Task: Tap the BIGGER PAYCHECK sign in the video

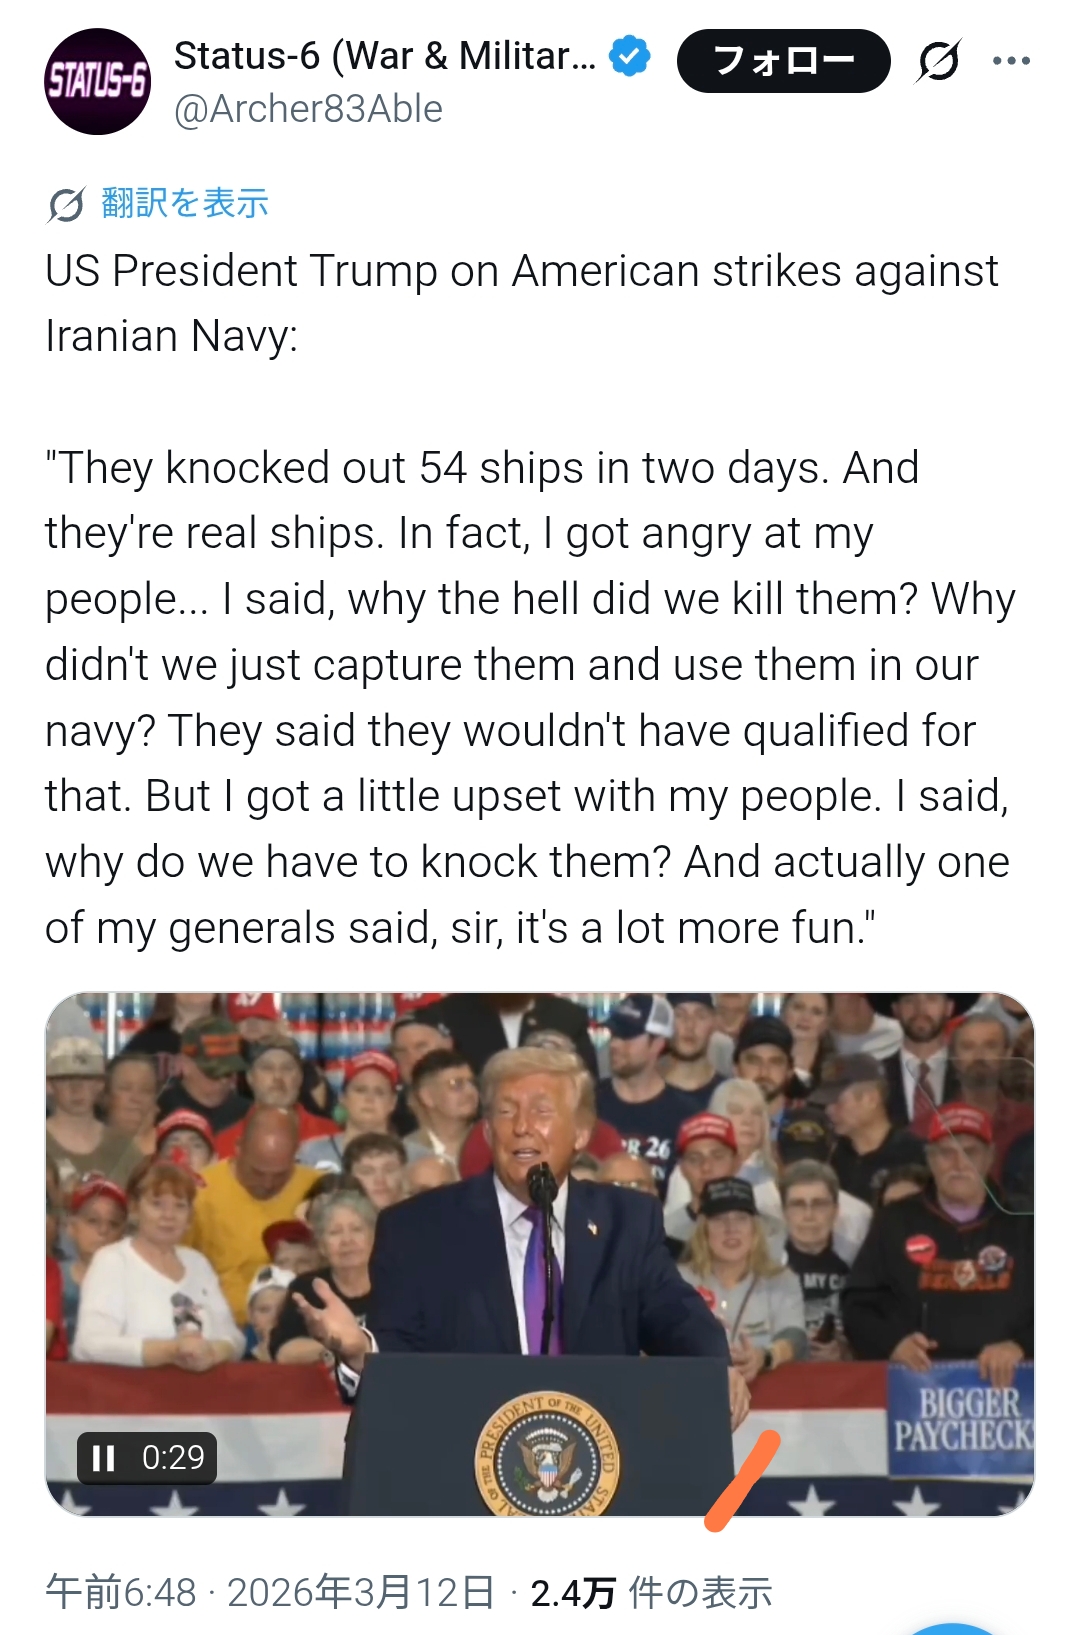Action: point(963,1418)
